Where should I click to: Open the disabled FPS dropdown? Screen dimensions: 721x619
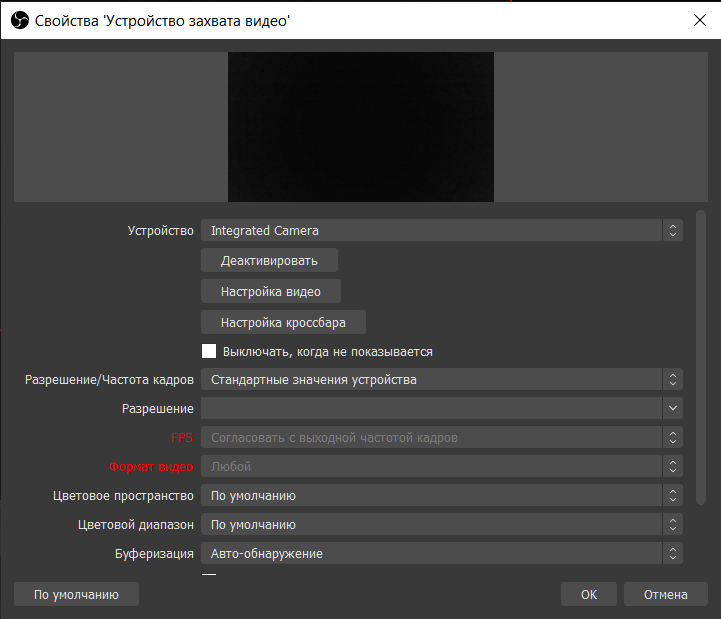[441, 437]
